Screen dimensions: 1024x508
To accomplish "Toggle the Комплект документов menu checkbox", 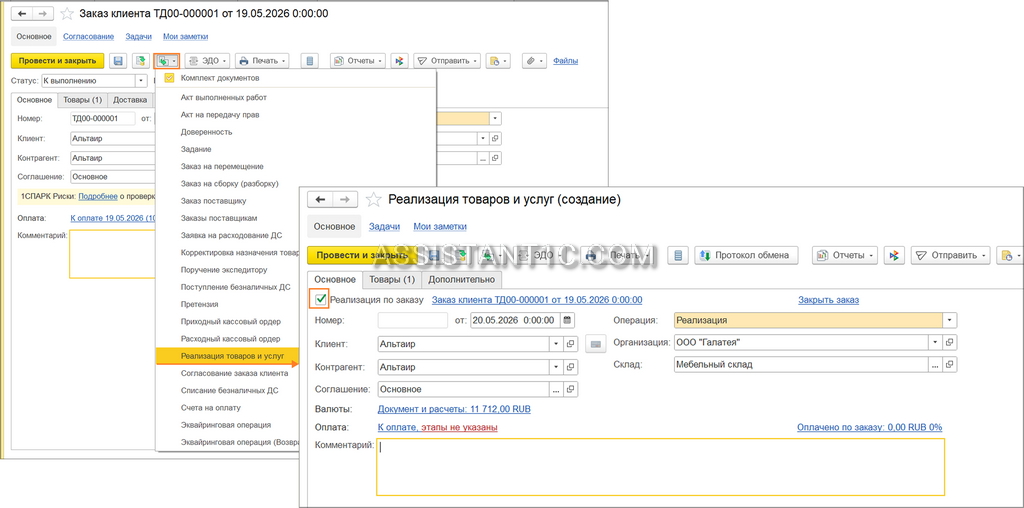I will (169, 78).
